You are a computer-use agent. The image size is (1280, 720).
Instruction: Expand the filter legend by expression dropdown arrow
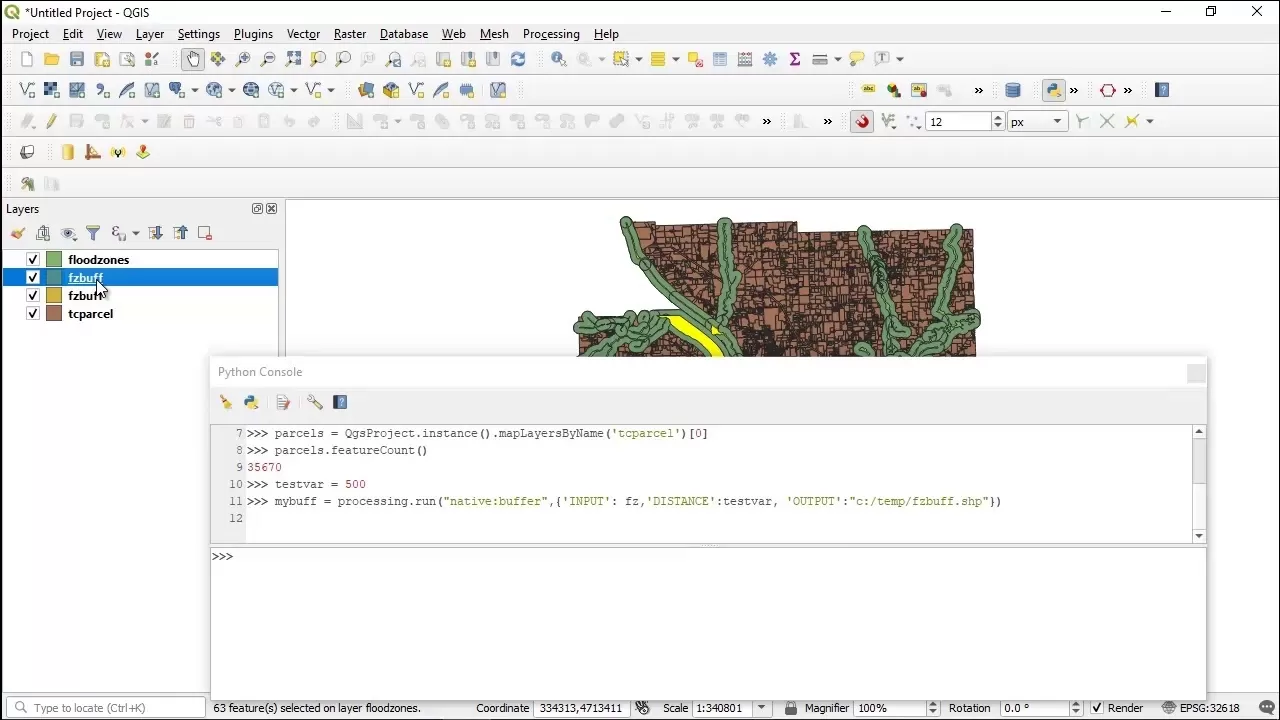[135, 233]
